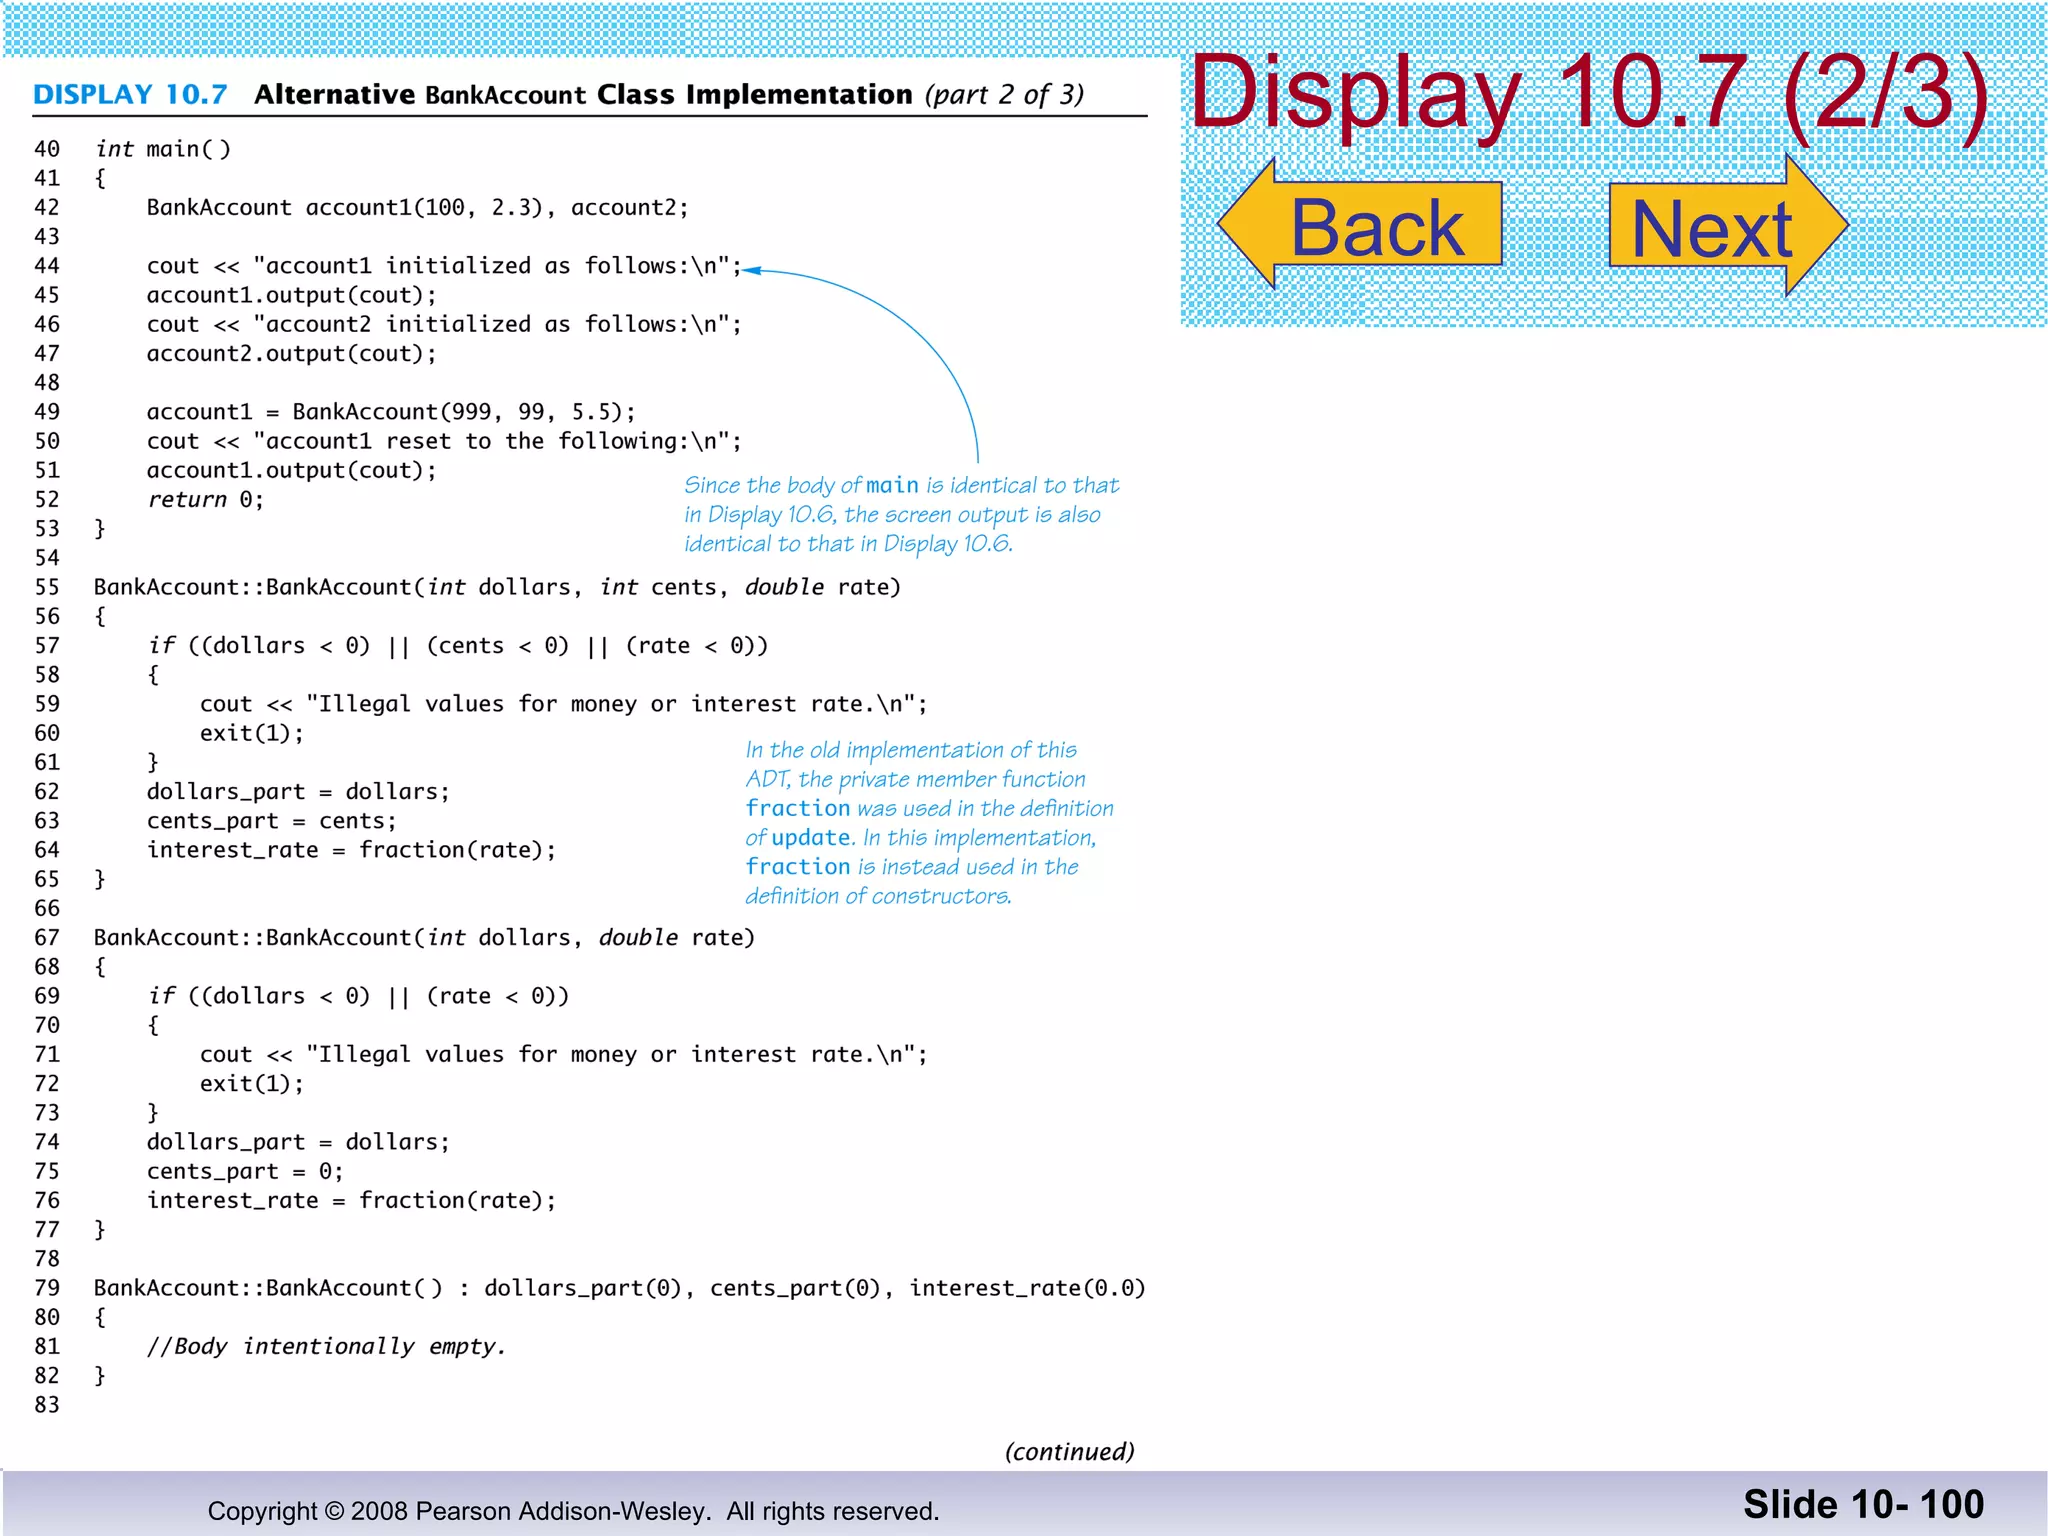Click default constructor initializer list line 79

point(619,1288)
